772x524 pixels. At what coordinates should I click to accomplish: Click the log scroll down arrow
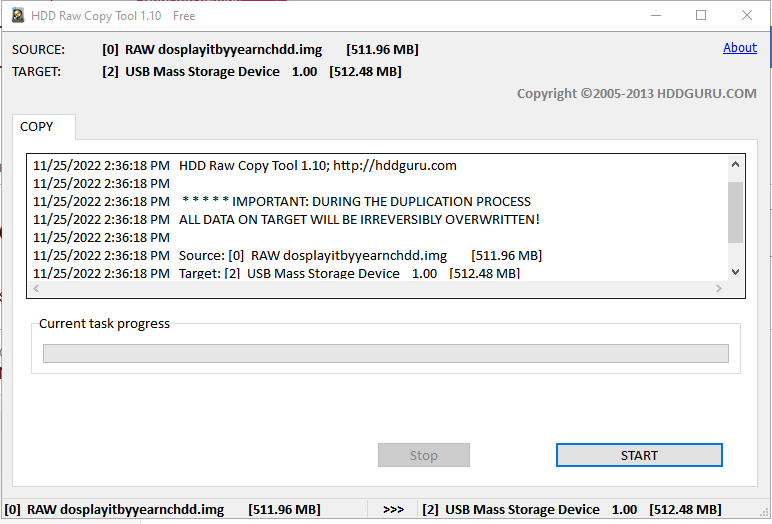pyautogui.click(x=735, y=272)
